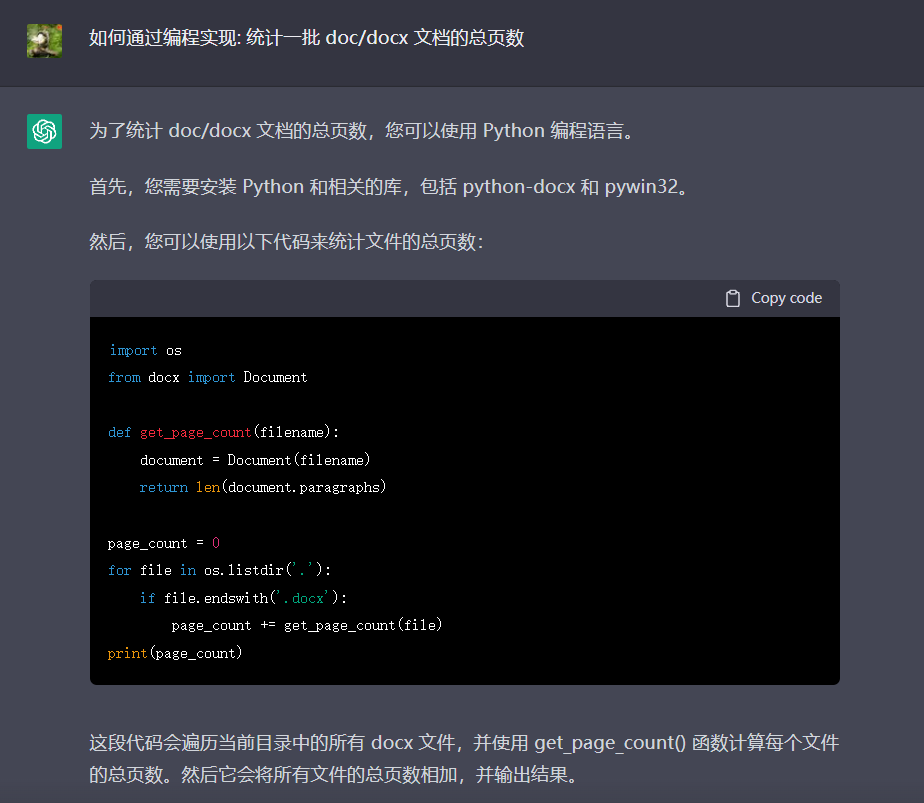This screenshot has height=803, width=924.
Task: Click the 'for file in os.listdir' line
Action: pyautogui.click(x=219, y=570)
